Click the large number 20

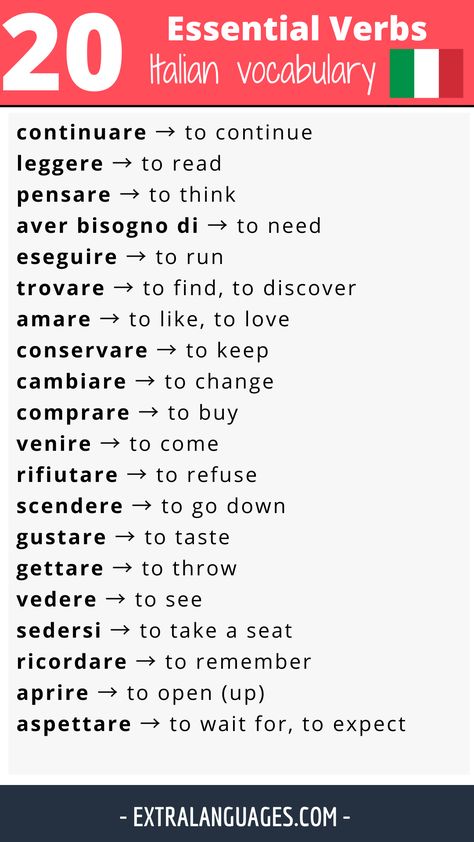tap(63, 52)
